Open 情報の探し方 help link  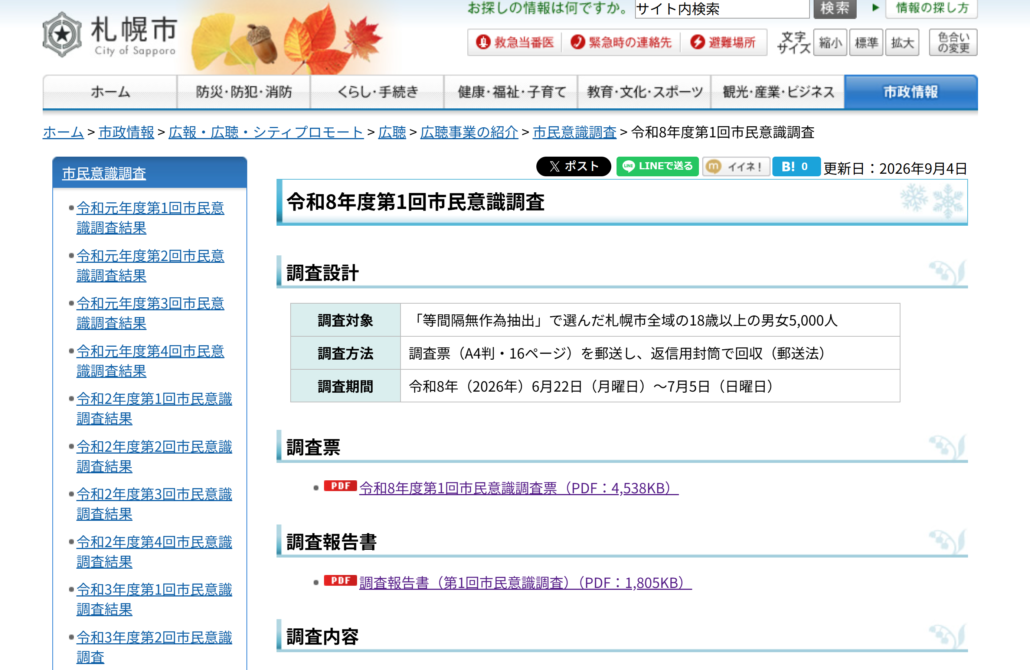pos(931,9)
